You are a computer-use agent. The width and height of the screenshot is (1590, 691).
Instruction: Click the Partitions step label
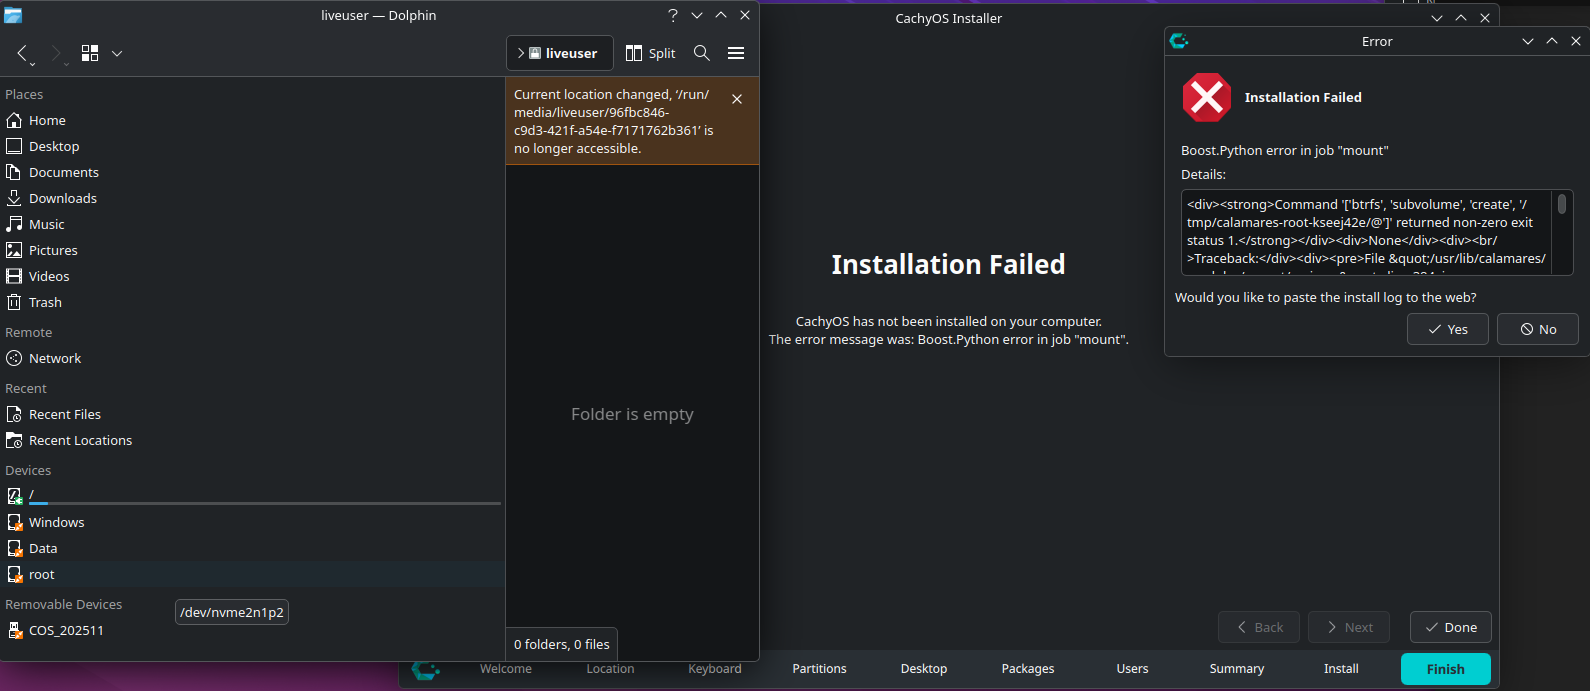819,669
